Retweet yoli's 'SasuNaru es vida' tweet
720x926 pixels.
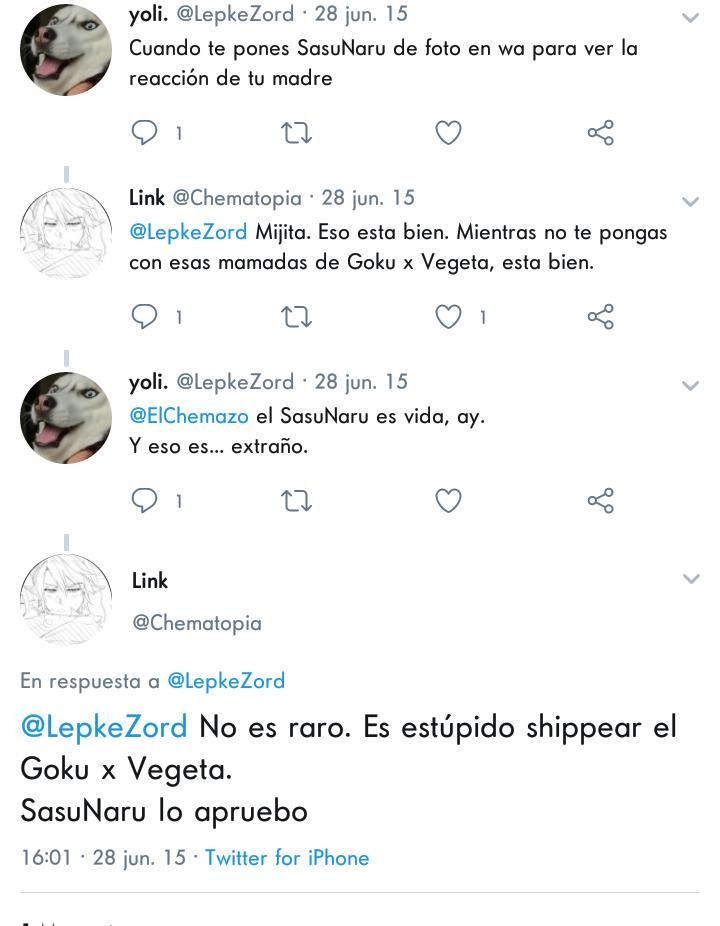click(x=296, y=501)
